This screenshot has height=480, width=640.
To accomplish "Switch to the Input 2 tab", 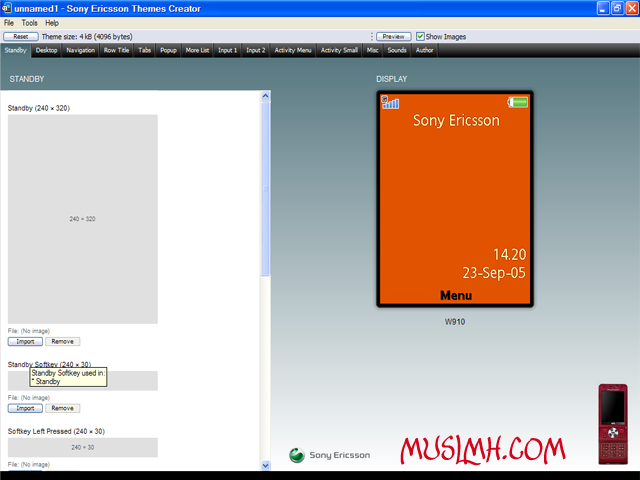I will click(256, 50).
